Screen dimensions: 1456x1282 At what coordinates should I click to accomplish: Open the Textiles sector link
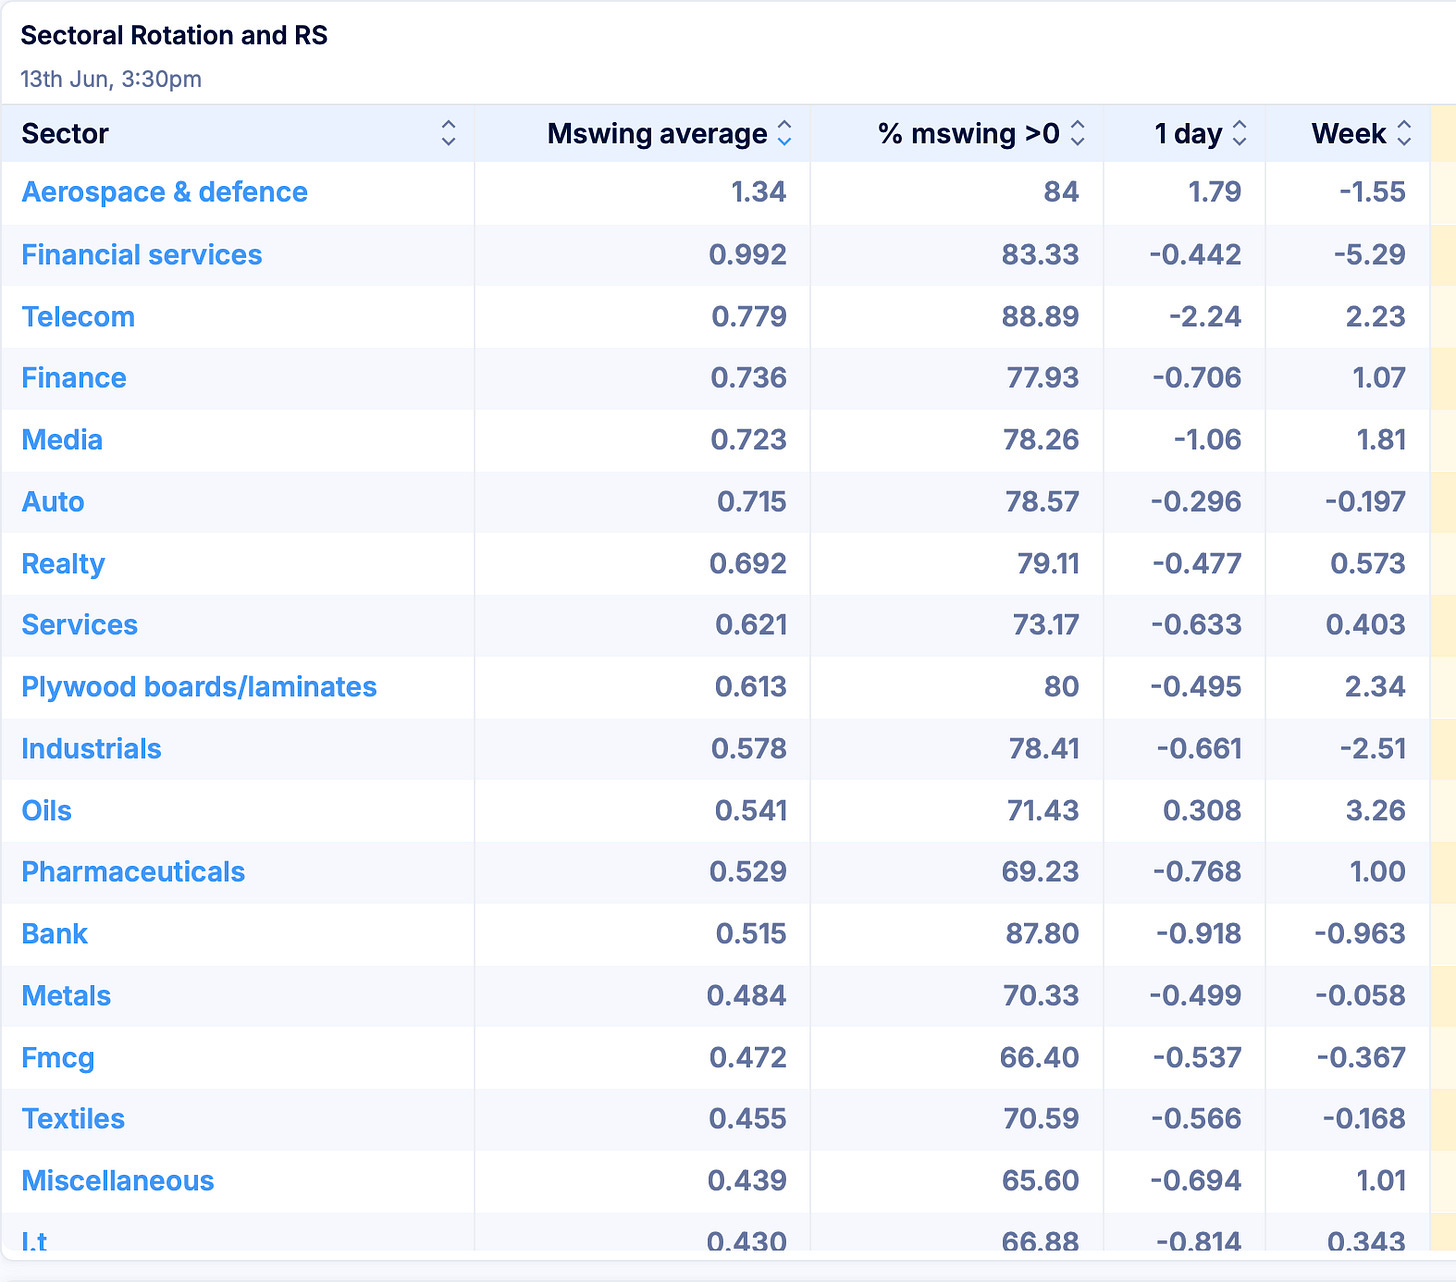coord(73,1119)
